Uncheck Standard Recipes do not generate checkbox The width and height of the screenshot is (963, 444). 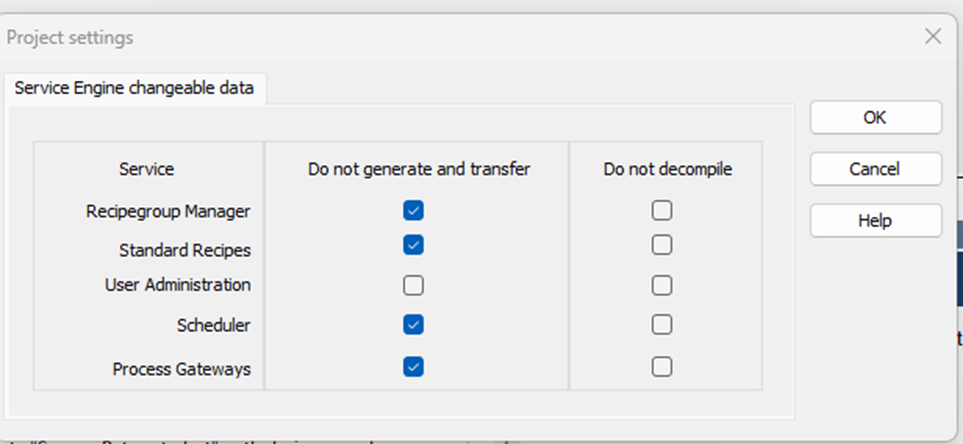tap(414, 245)
